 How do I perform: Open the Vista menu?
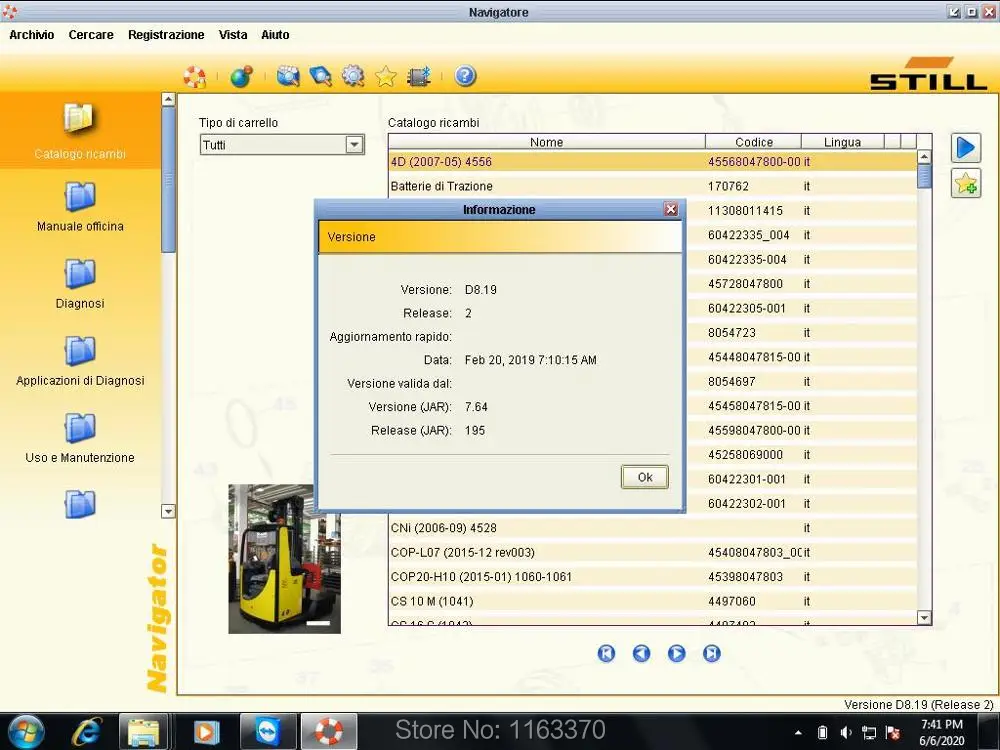(x=233, y=35)
